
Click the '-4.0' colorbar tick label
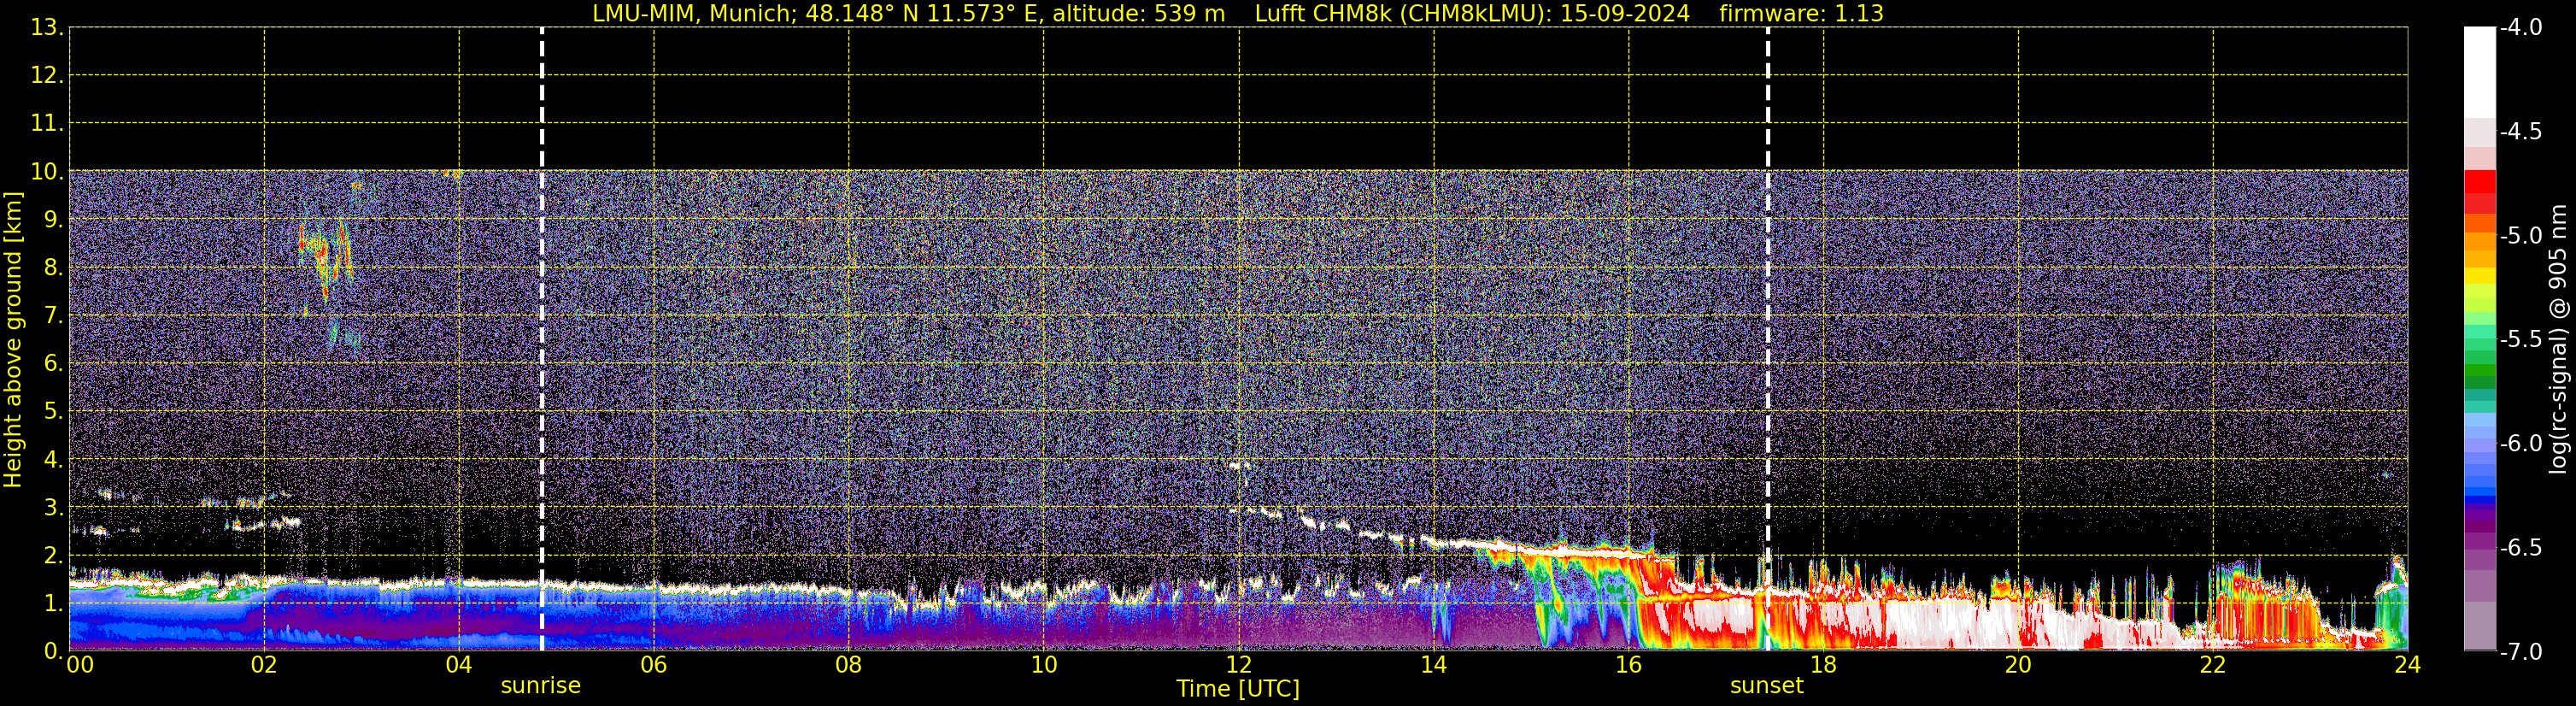point(2521,28)
